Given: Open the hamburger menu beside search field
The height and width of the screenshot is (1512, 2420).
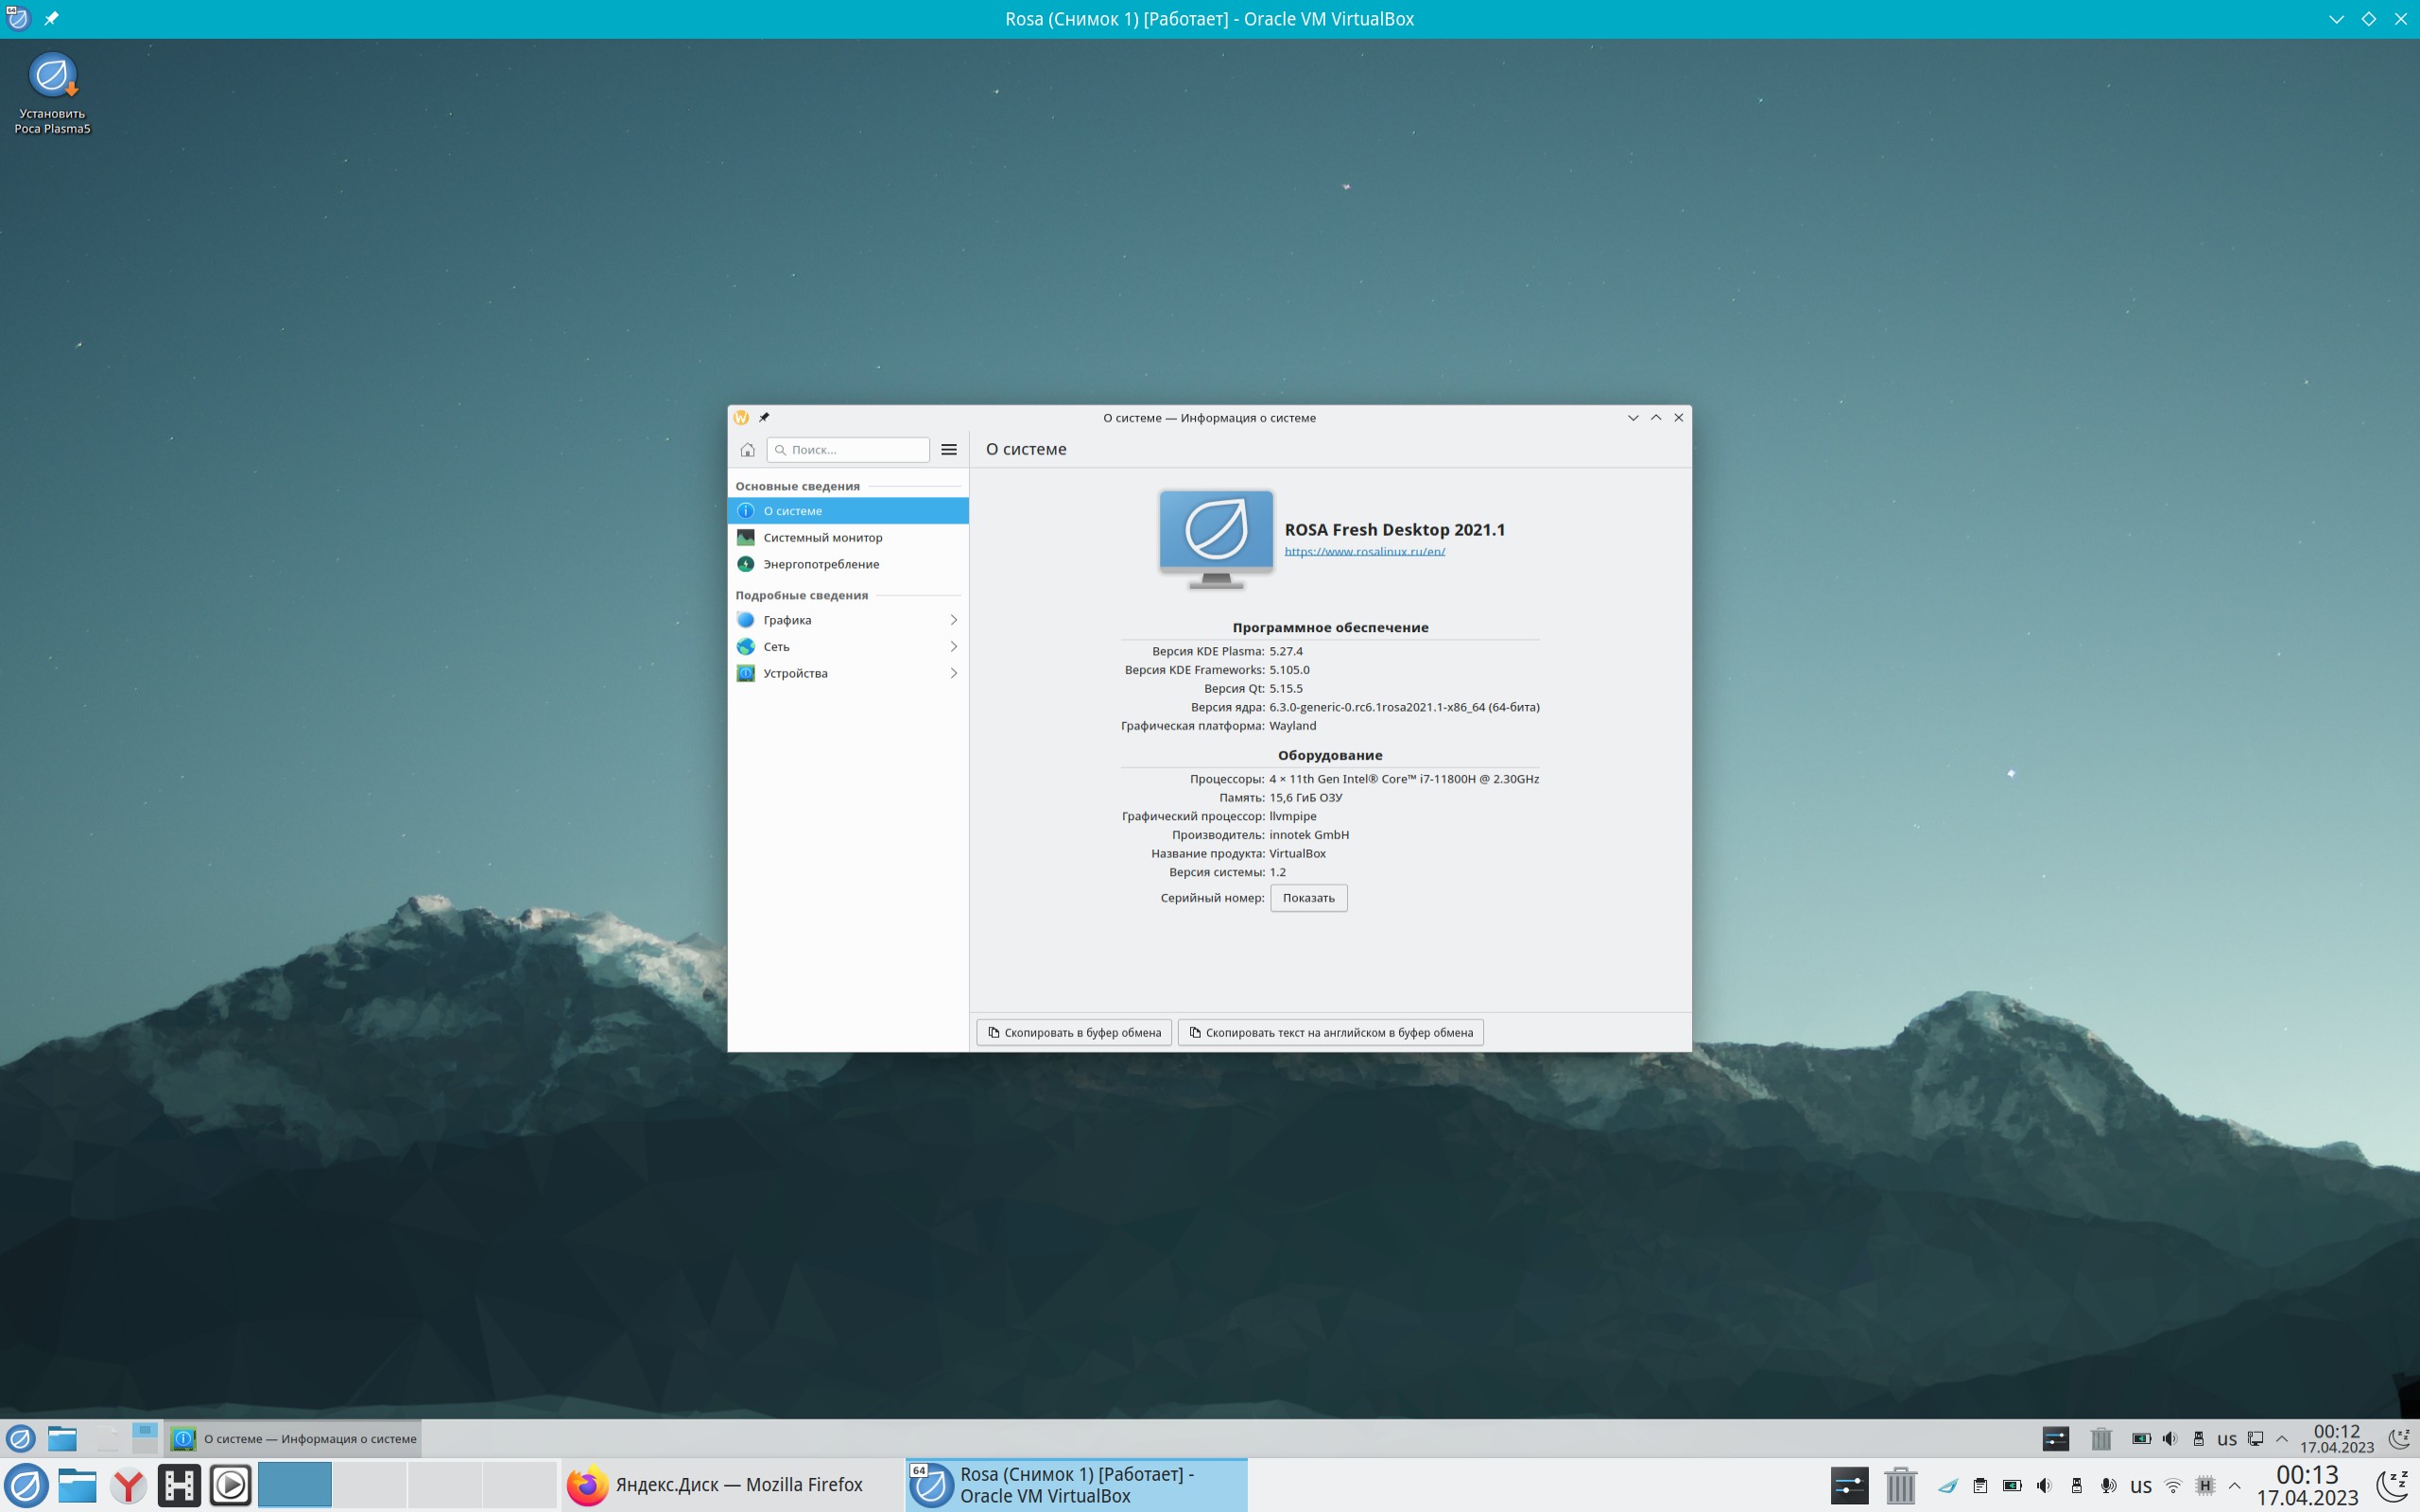Looking at the screenshot, I should pos(949,450).
